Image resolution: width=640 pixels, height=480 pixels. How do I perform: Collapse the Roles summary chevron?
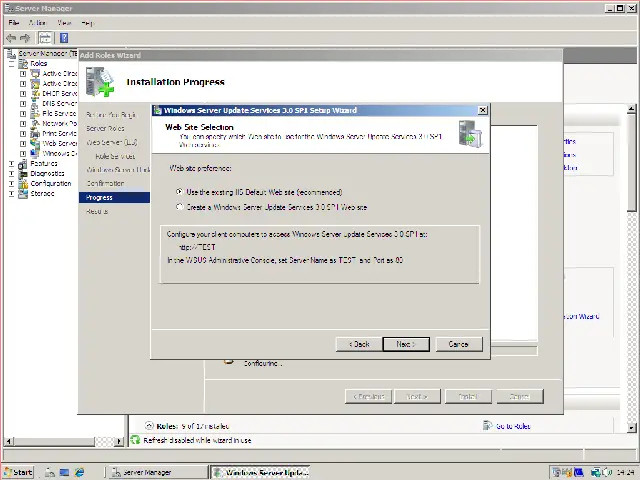[149, 426]
